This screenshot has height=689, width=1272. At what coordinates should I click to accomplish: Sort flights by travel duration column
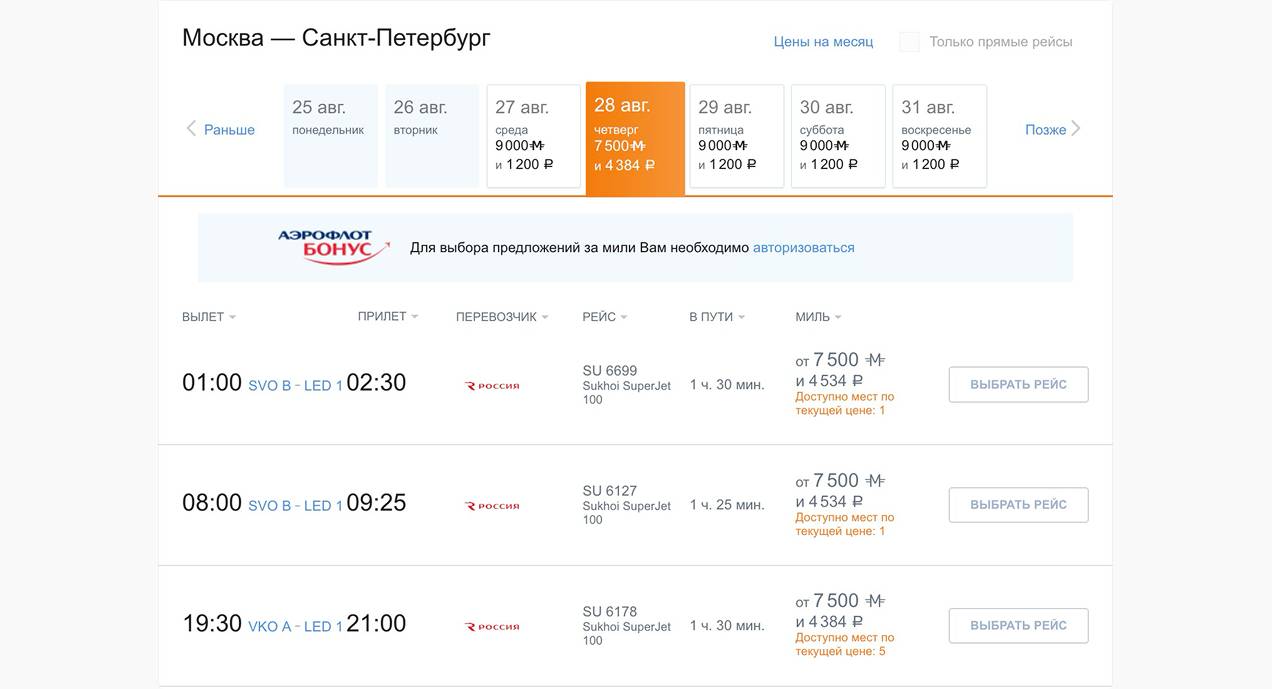coord(717,317)
